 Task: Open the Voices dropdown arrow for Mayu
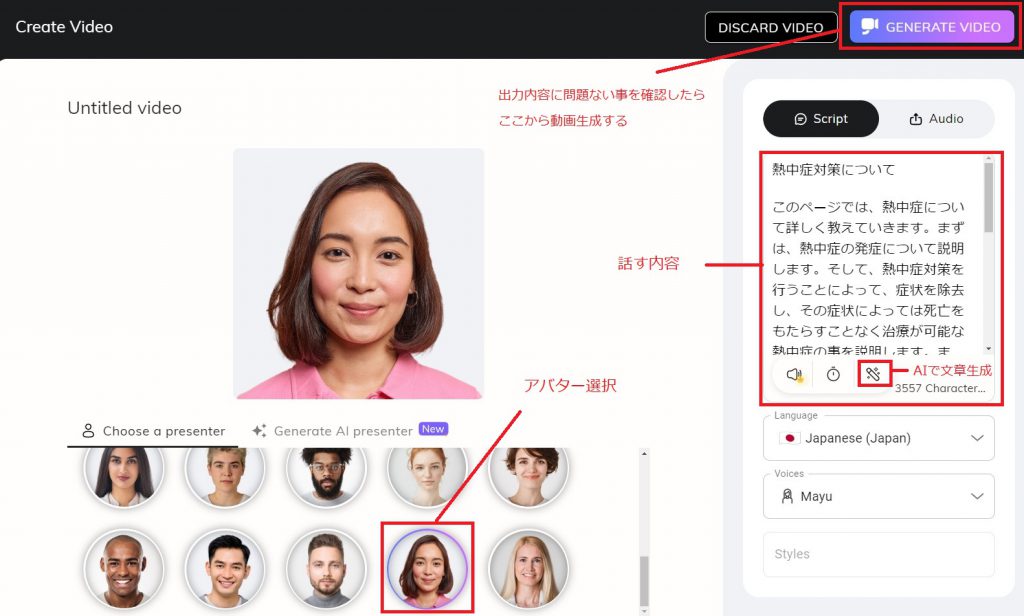coord(977,496)
